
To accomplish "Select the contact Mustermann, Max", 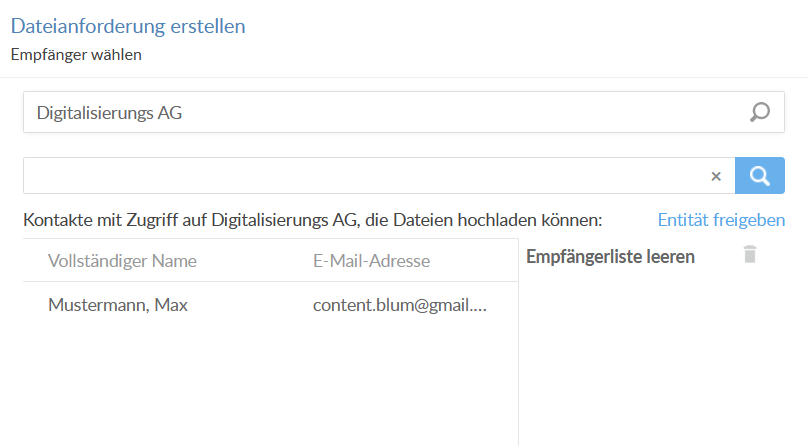I will tap(117, 305).
